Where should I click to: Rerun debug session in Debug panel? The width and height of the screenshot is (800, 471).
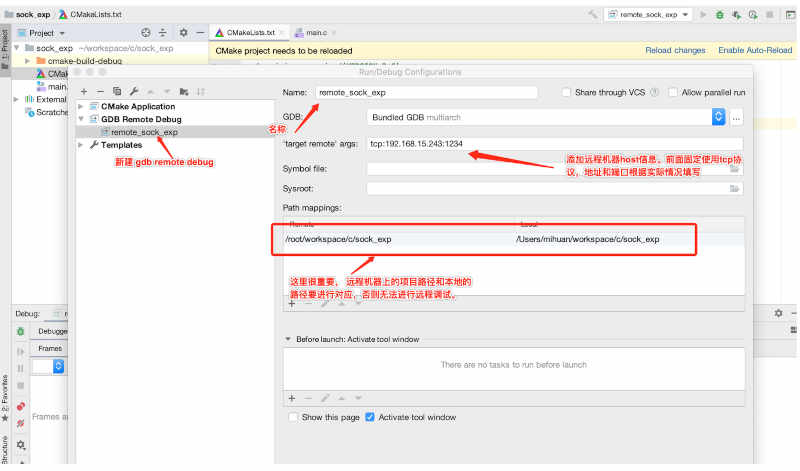coord(20,332)
